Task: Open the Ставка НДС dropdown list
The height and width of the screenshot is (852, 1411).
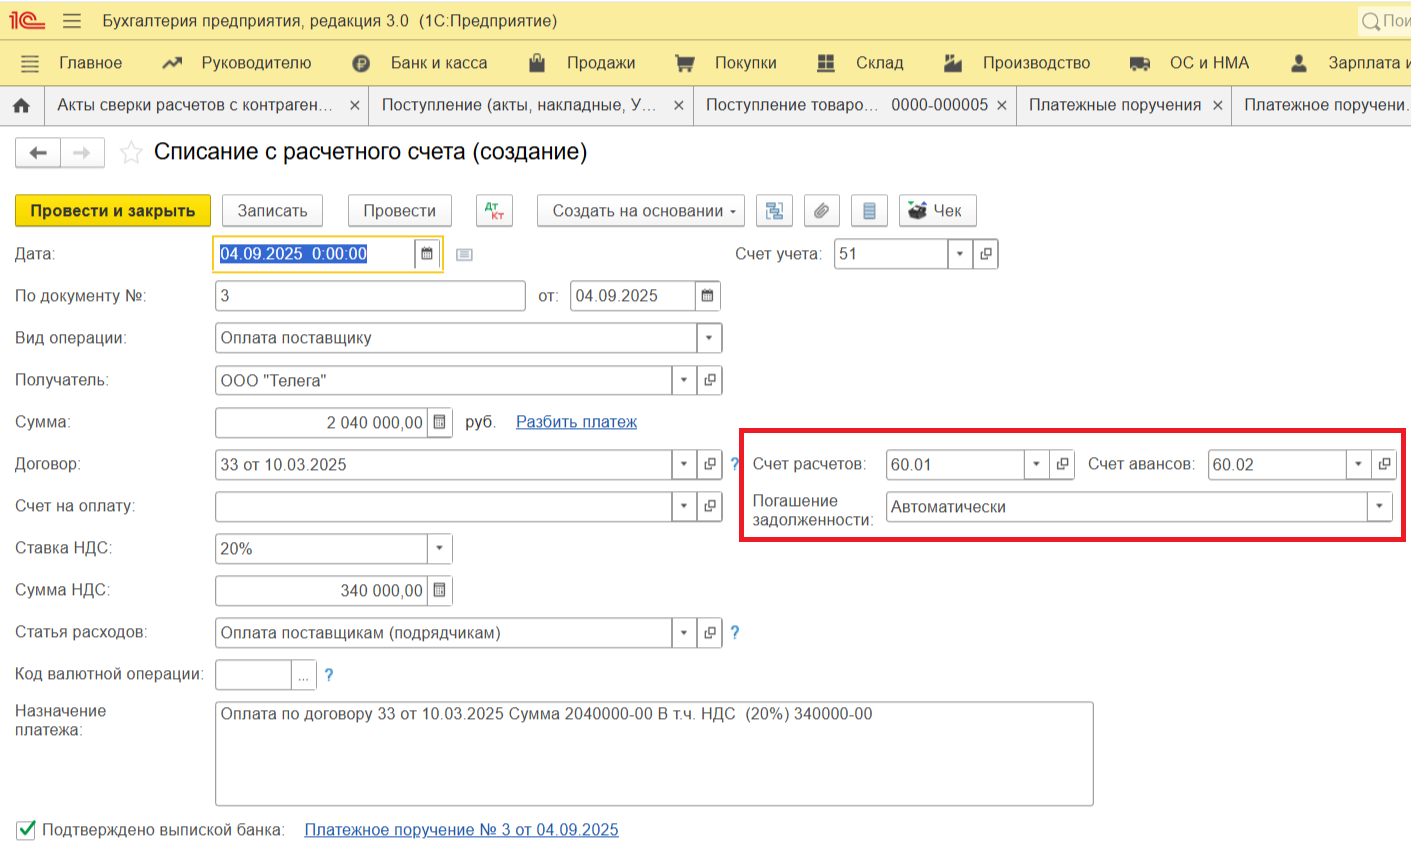Action: pyautogui.click(x=439, y=549)
